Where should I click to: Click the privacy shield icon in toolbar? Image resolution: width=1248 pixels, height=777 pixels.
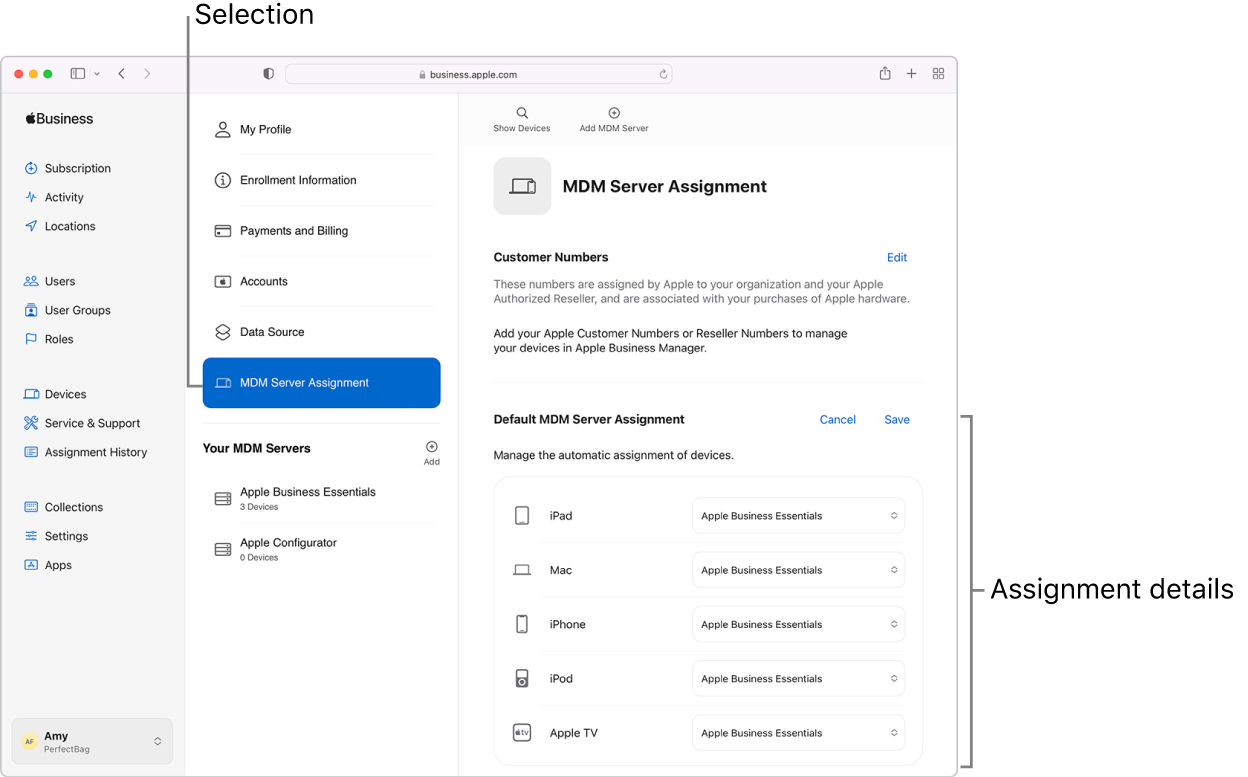(269, 74)
